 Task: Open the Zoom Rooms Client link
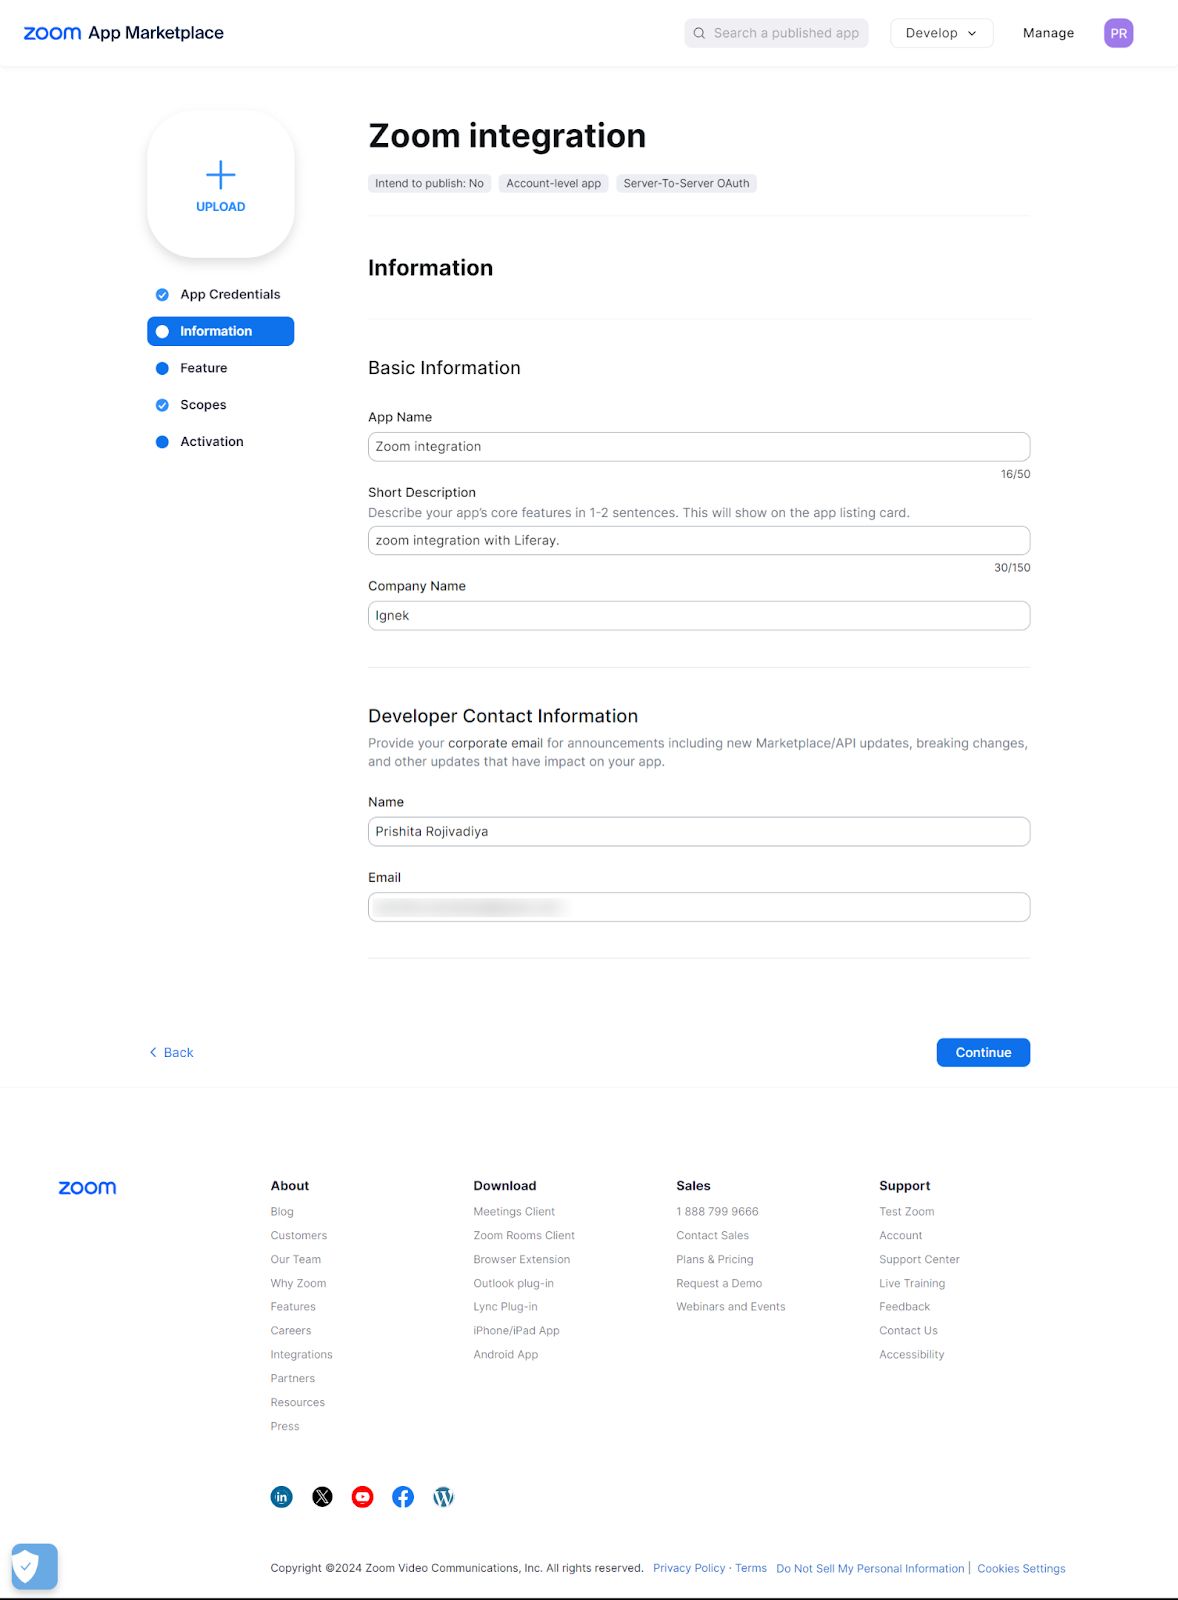pyautogui.click(x=524, y=1236)
